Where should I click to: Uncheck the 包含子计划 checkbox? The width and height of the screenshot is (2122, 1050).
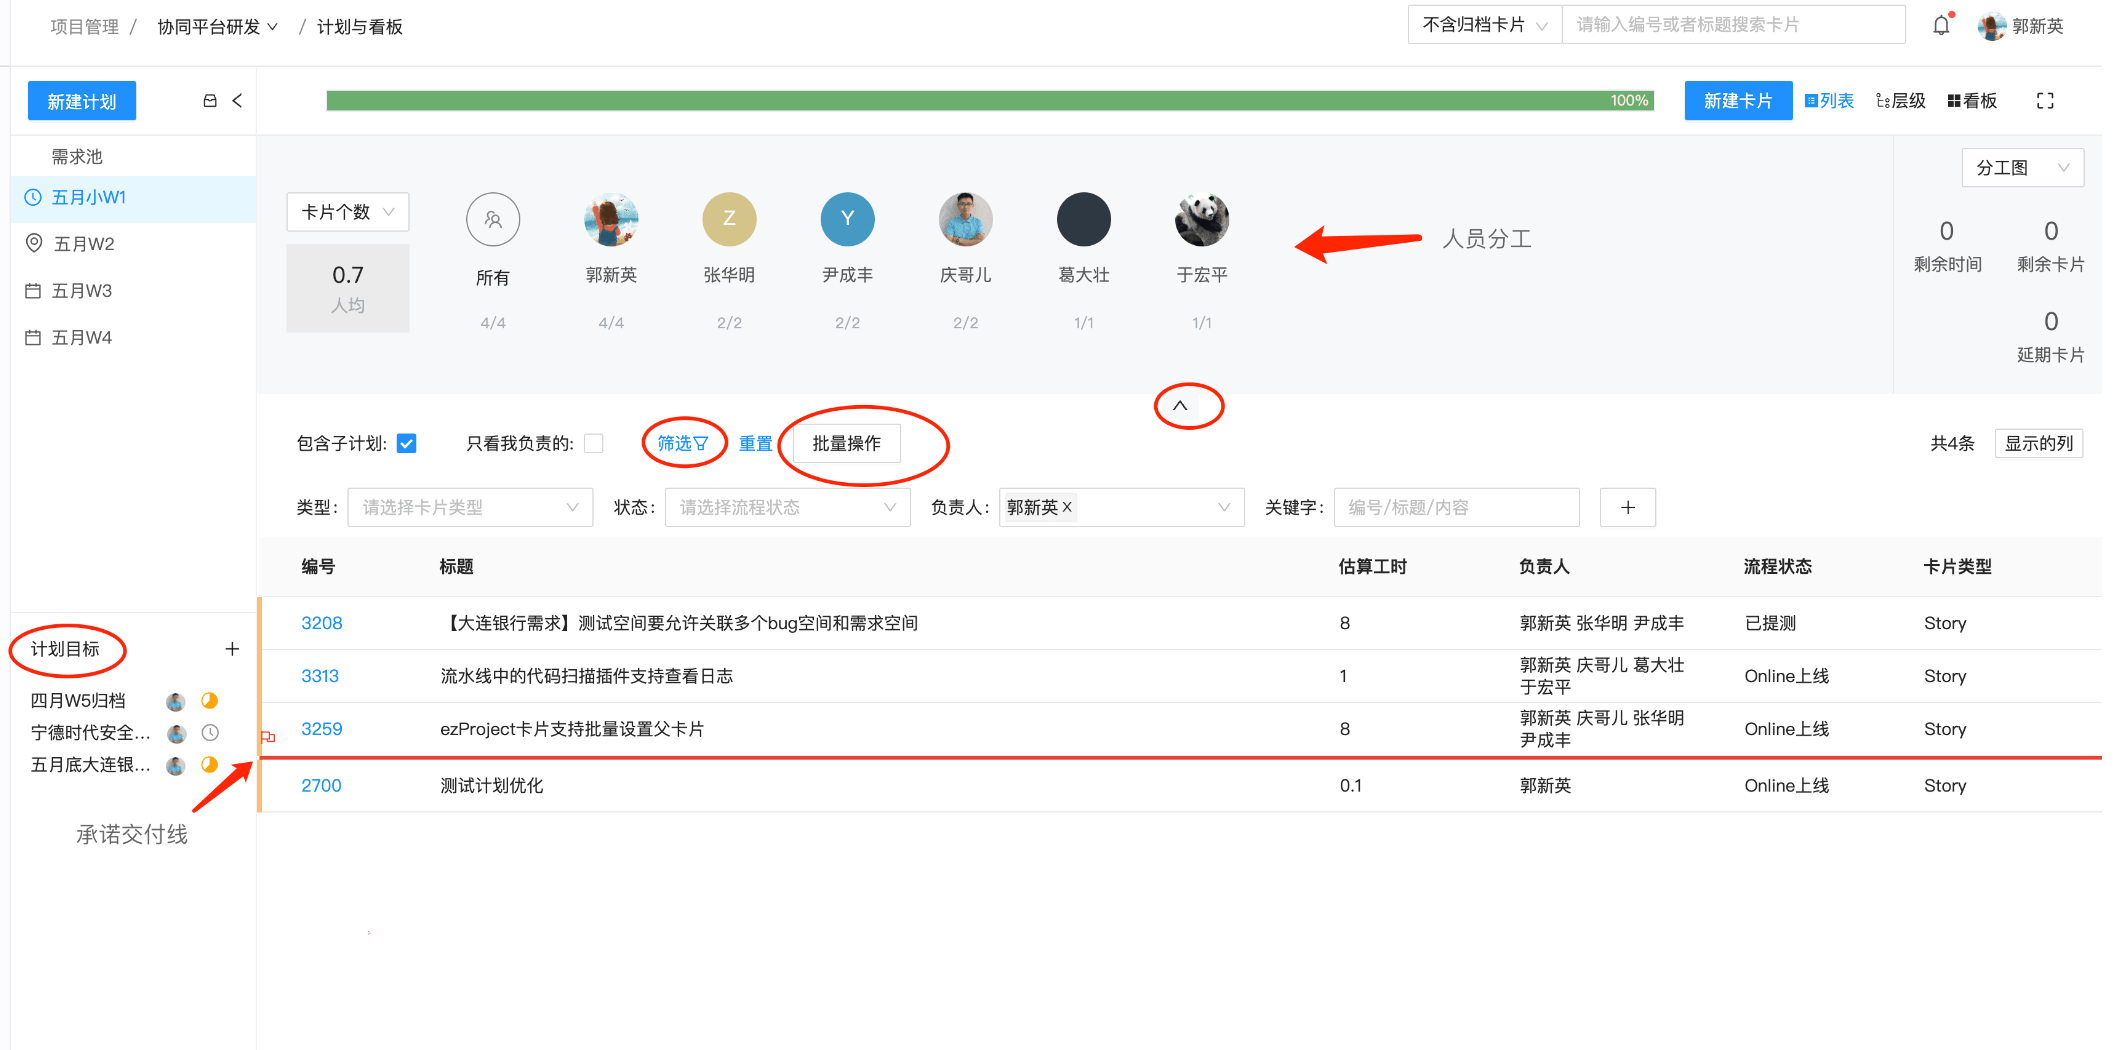point(406,443)
